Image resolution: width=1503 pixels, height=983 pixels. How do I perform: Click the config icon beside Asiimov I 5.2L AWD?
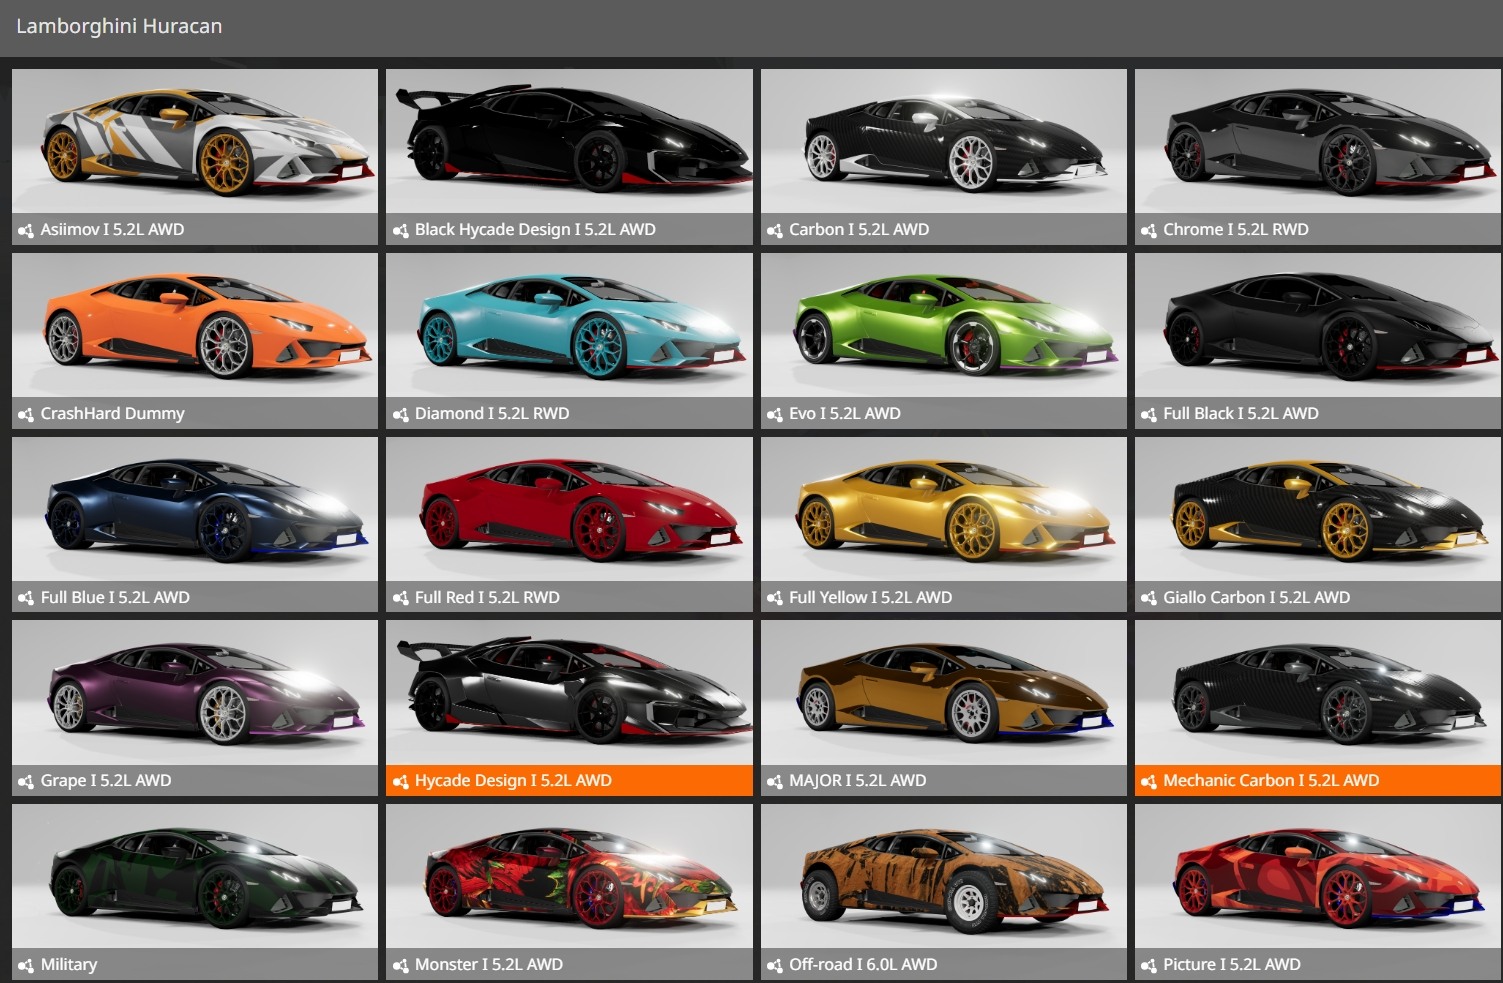26,231
